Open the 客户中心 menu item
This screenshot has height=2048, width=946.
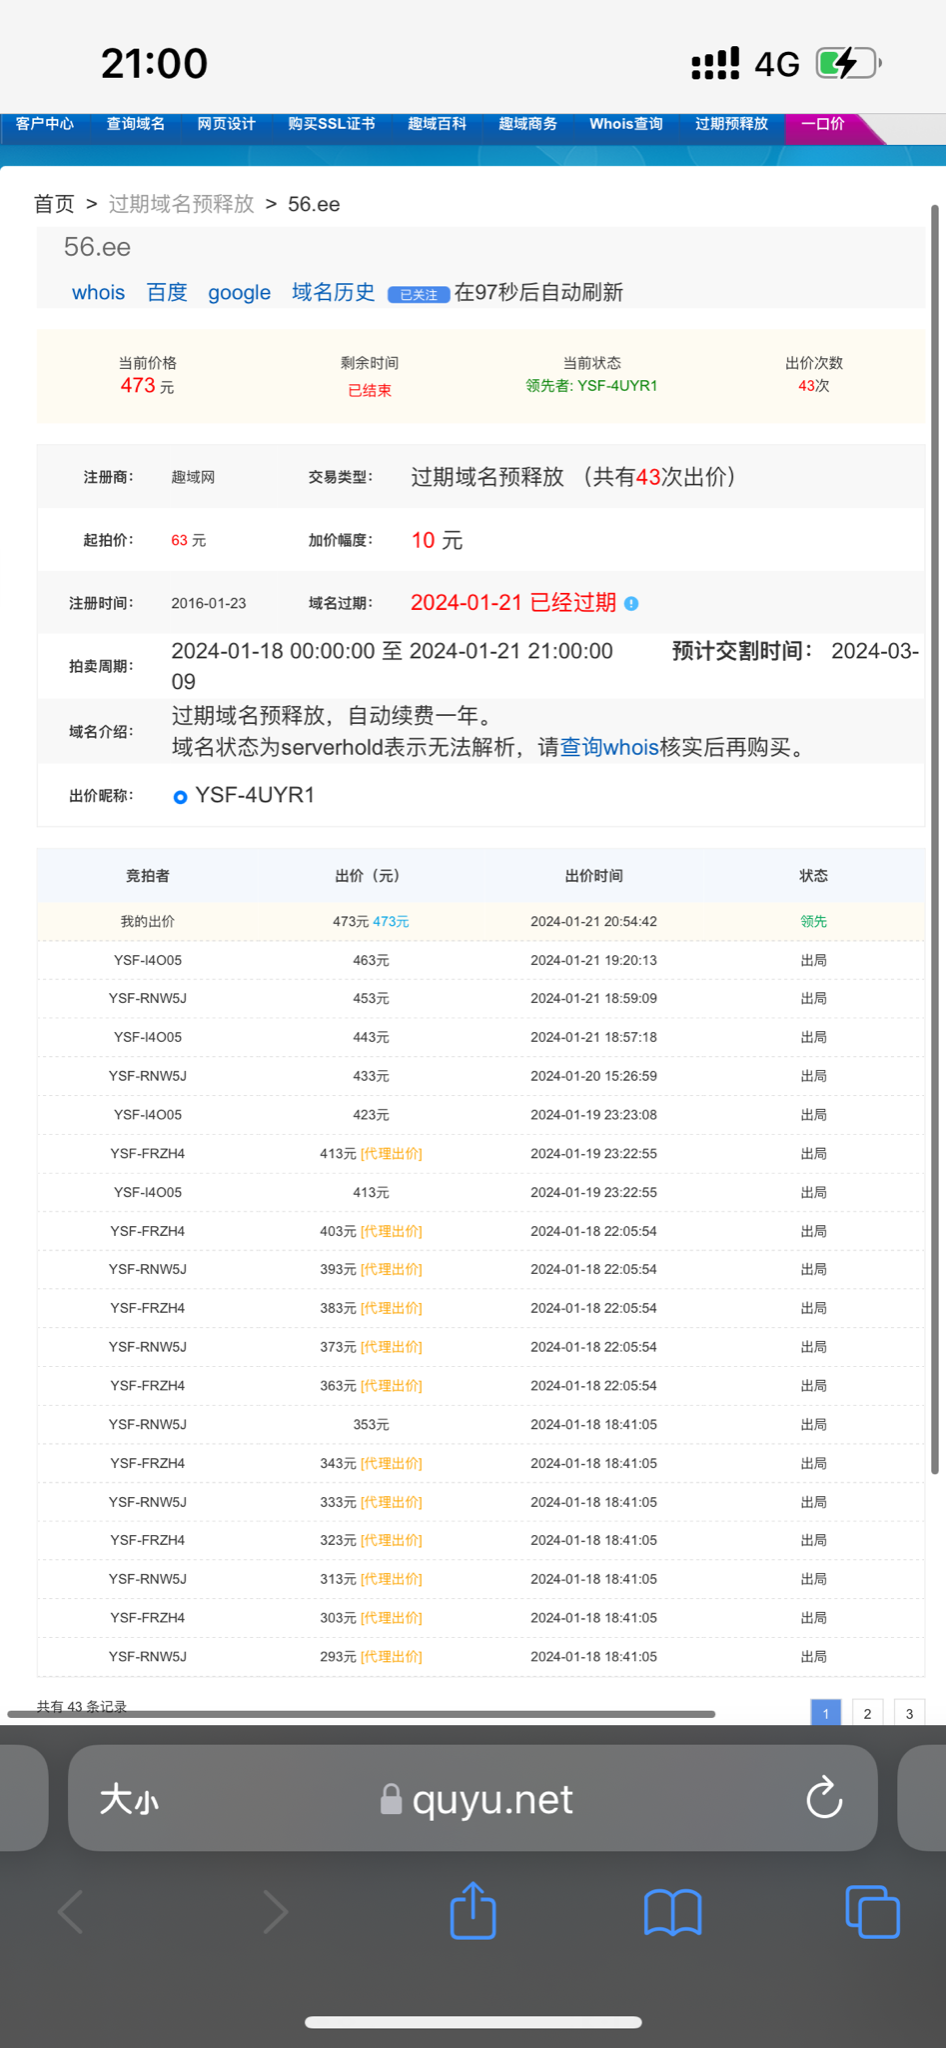pyautogui.click(x=45, y=124)
